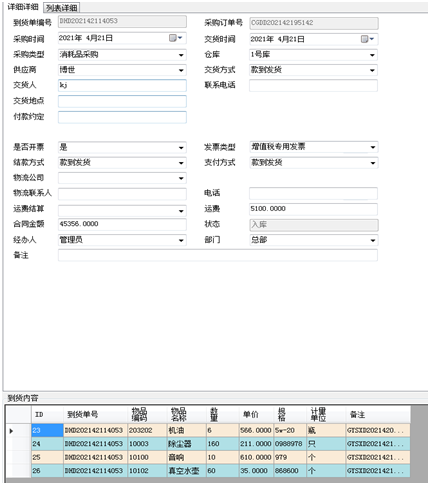Expand the 经办人 dropdown showing 管理员
Screen dimensions: 430x485
point(181,240)
